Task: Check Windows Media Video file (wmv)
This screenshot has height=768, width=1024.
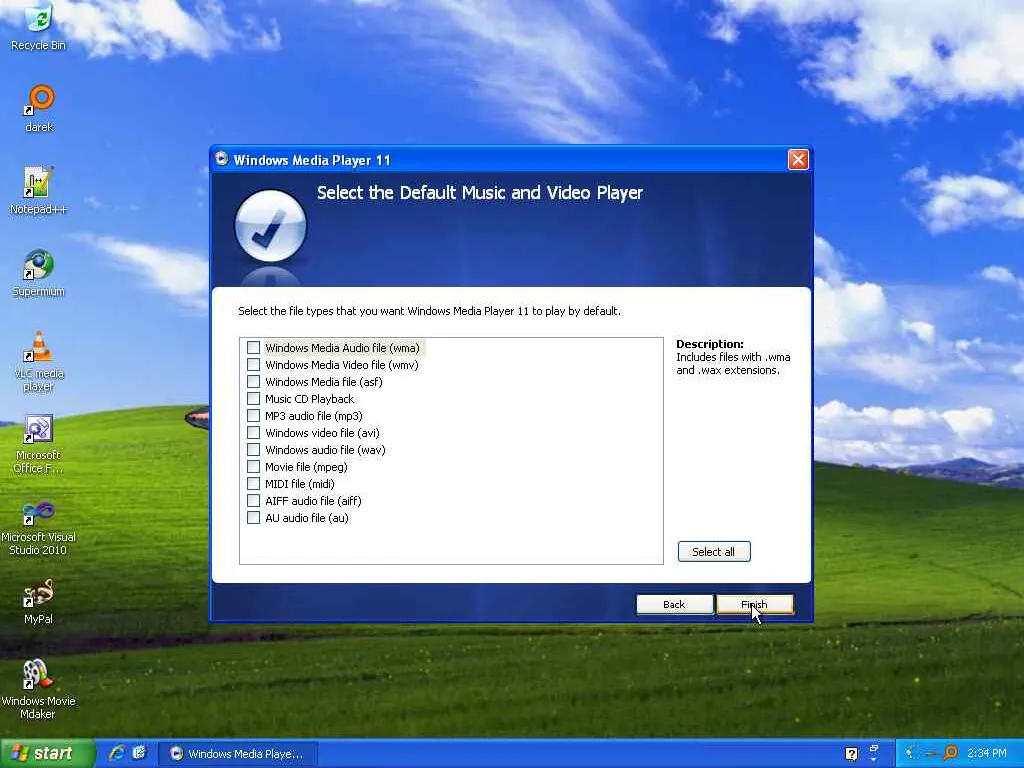Action: (253, 364)
